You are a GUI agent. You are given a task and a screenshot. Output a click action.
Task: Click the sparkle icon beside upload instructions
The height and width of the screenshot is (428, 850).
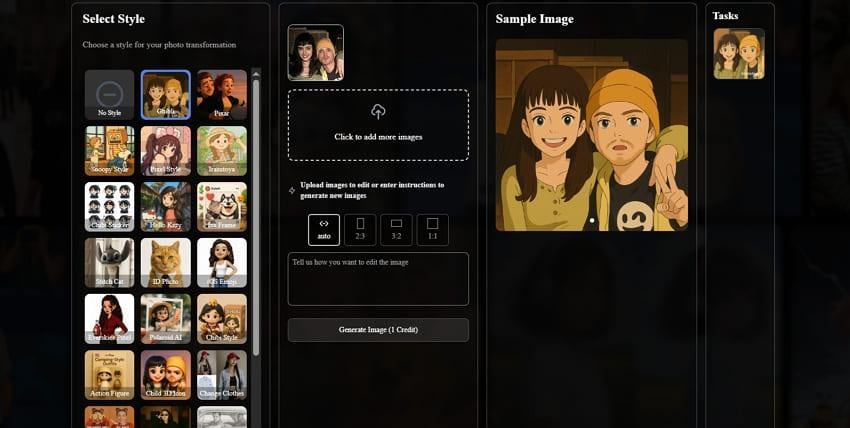(x=292, y=191)
